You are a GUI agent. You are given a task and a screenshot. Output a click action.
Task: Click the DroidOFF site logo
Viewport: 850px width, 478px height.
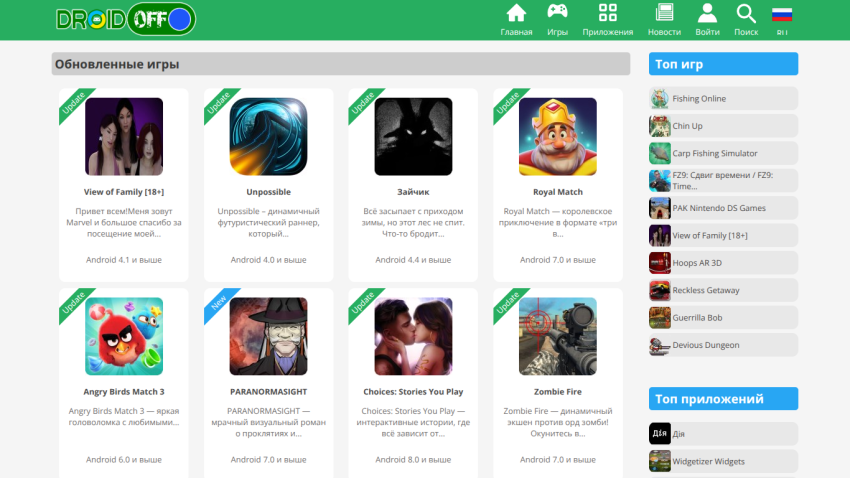[x=126, y=20]
